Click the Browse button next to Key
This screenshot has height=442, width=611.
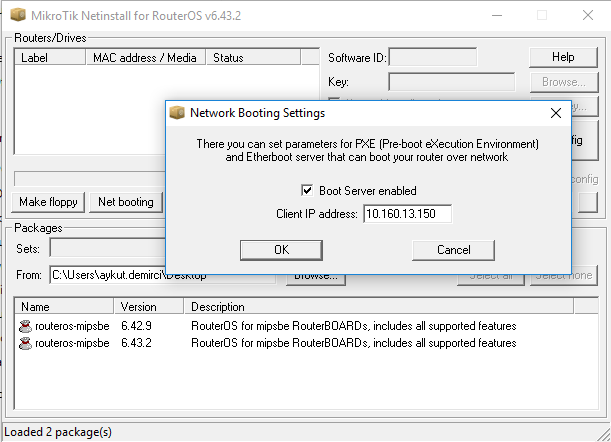point(563,82)
